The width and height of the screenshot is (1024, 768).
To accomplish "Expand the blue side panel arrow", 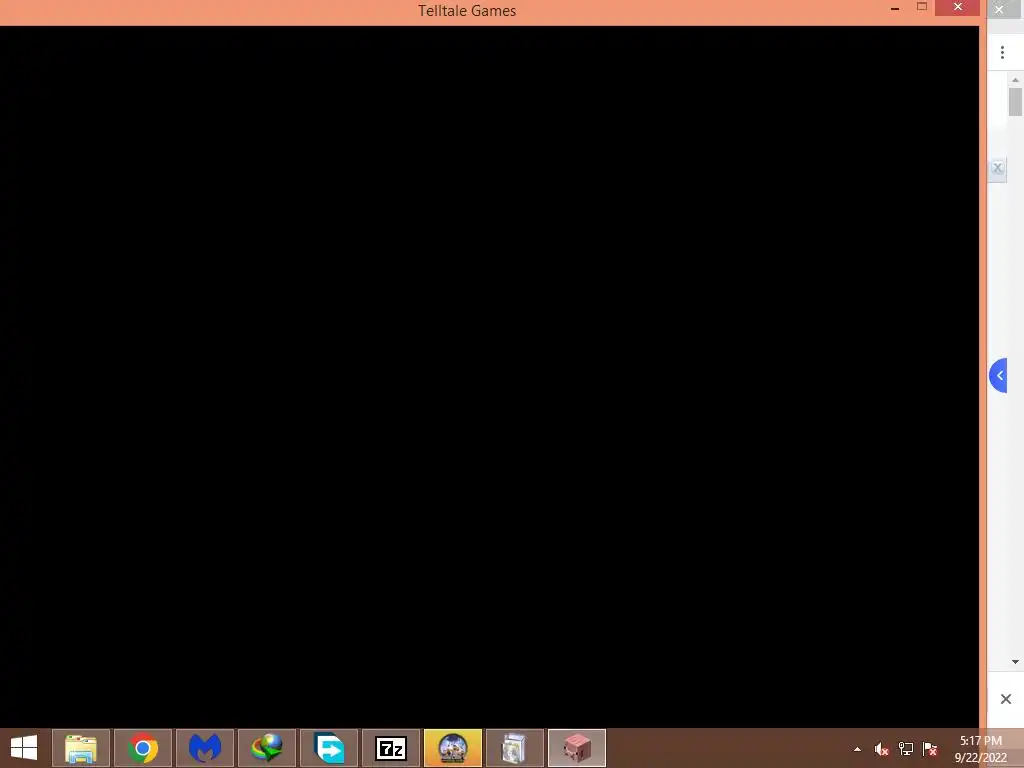I will pyautogui.click(x=999, y=376).
